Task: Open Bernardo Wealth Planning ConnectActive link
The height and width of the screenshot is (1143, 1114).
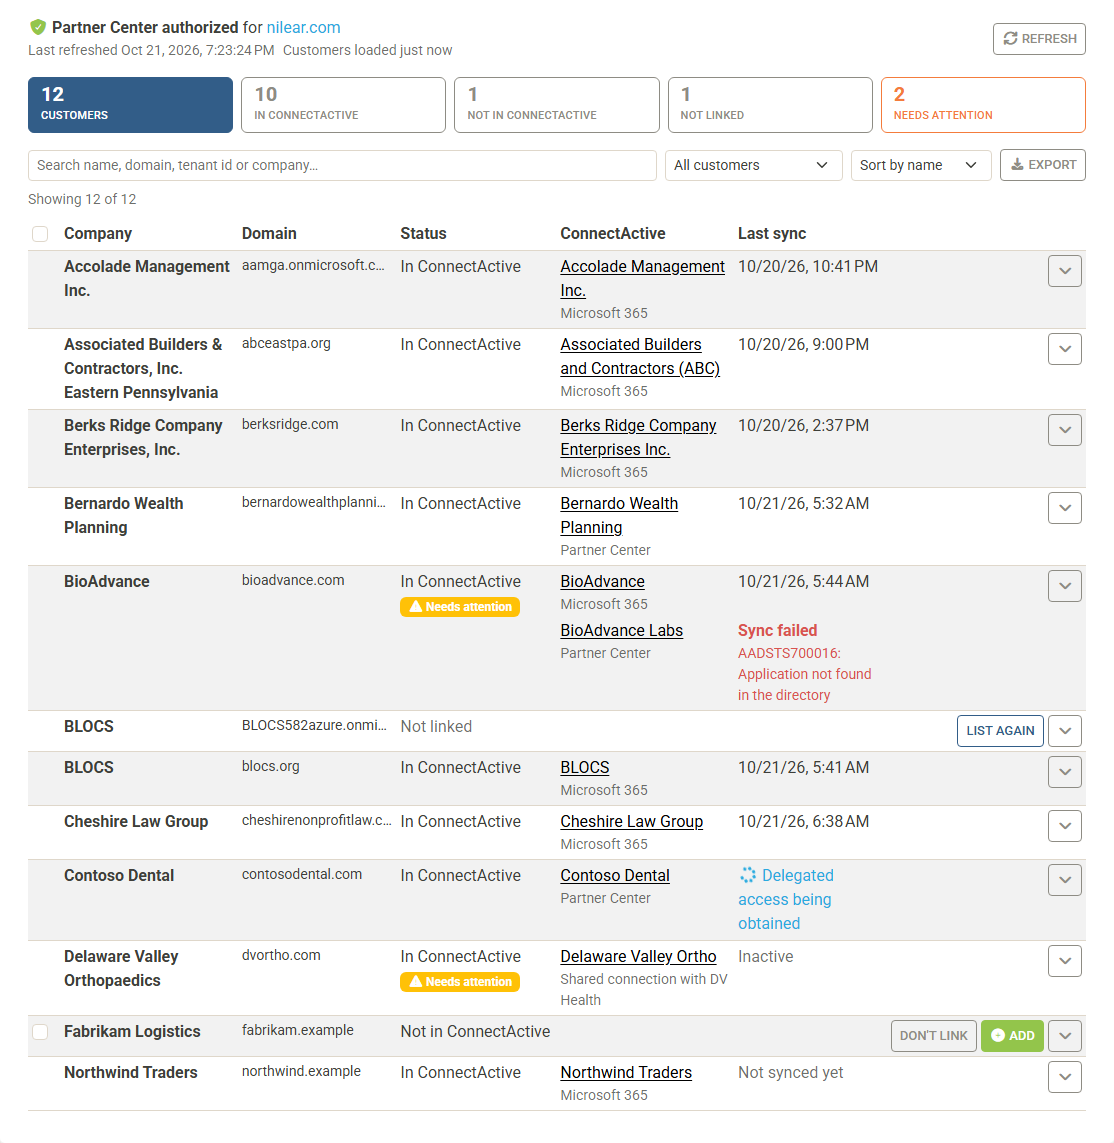Action: point(619,515)
